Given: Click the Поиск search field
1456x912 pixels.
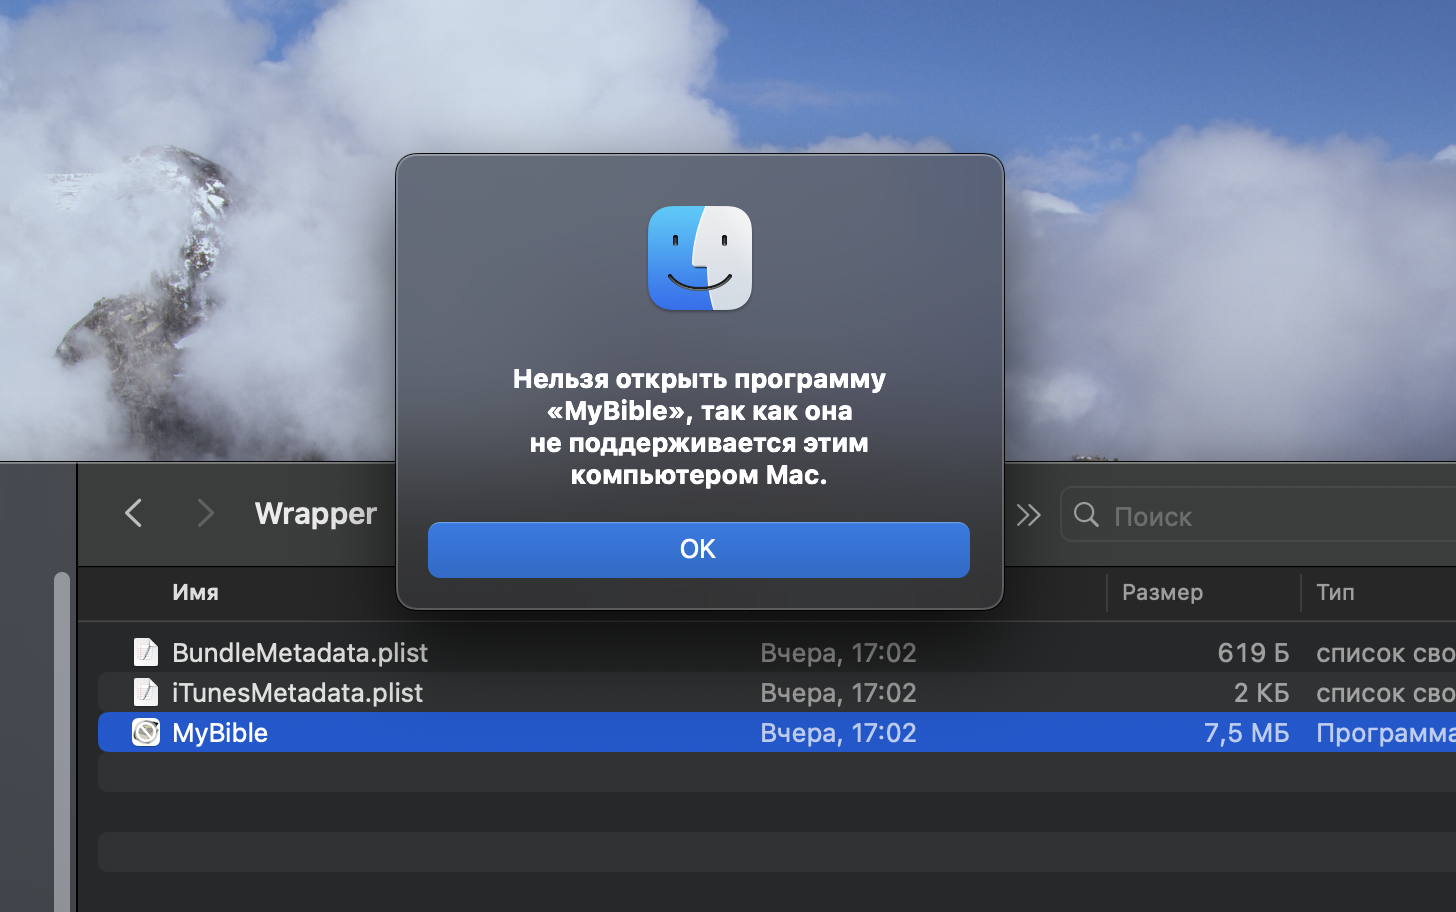Looking at the screenshot, I should (x=1258, y=515).
